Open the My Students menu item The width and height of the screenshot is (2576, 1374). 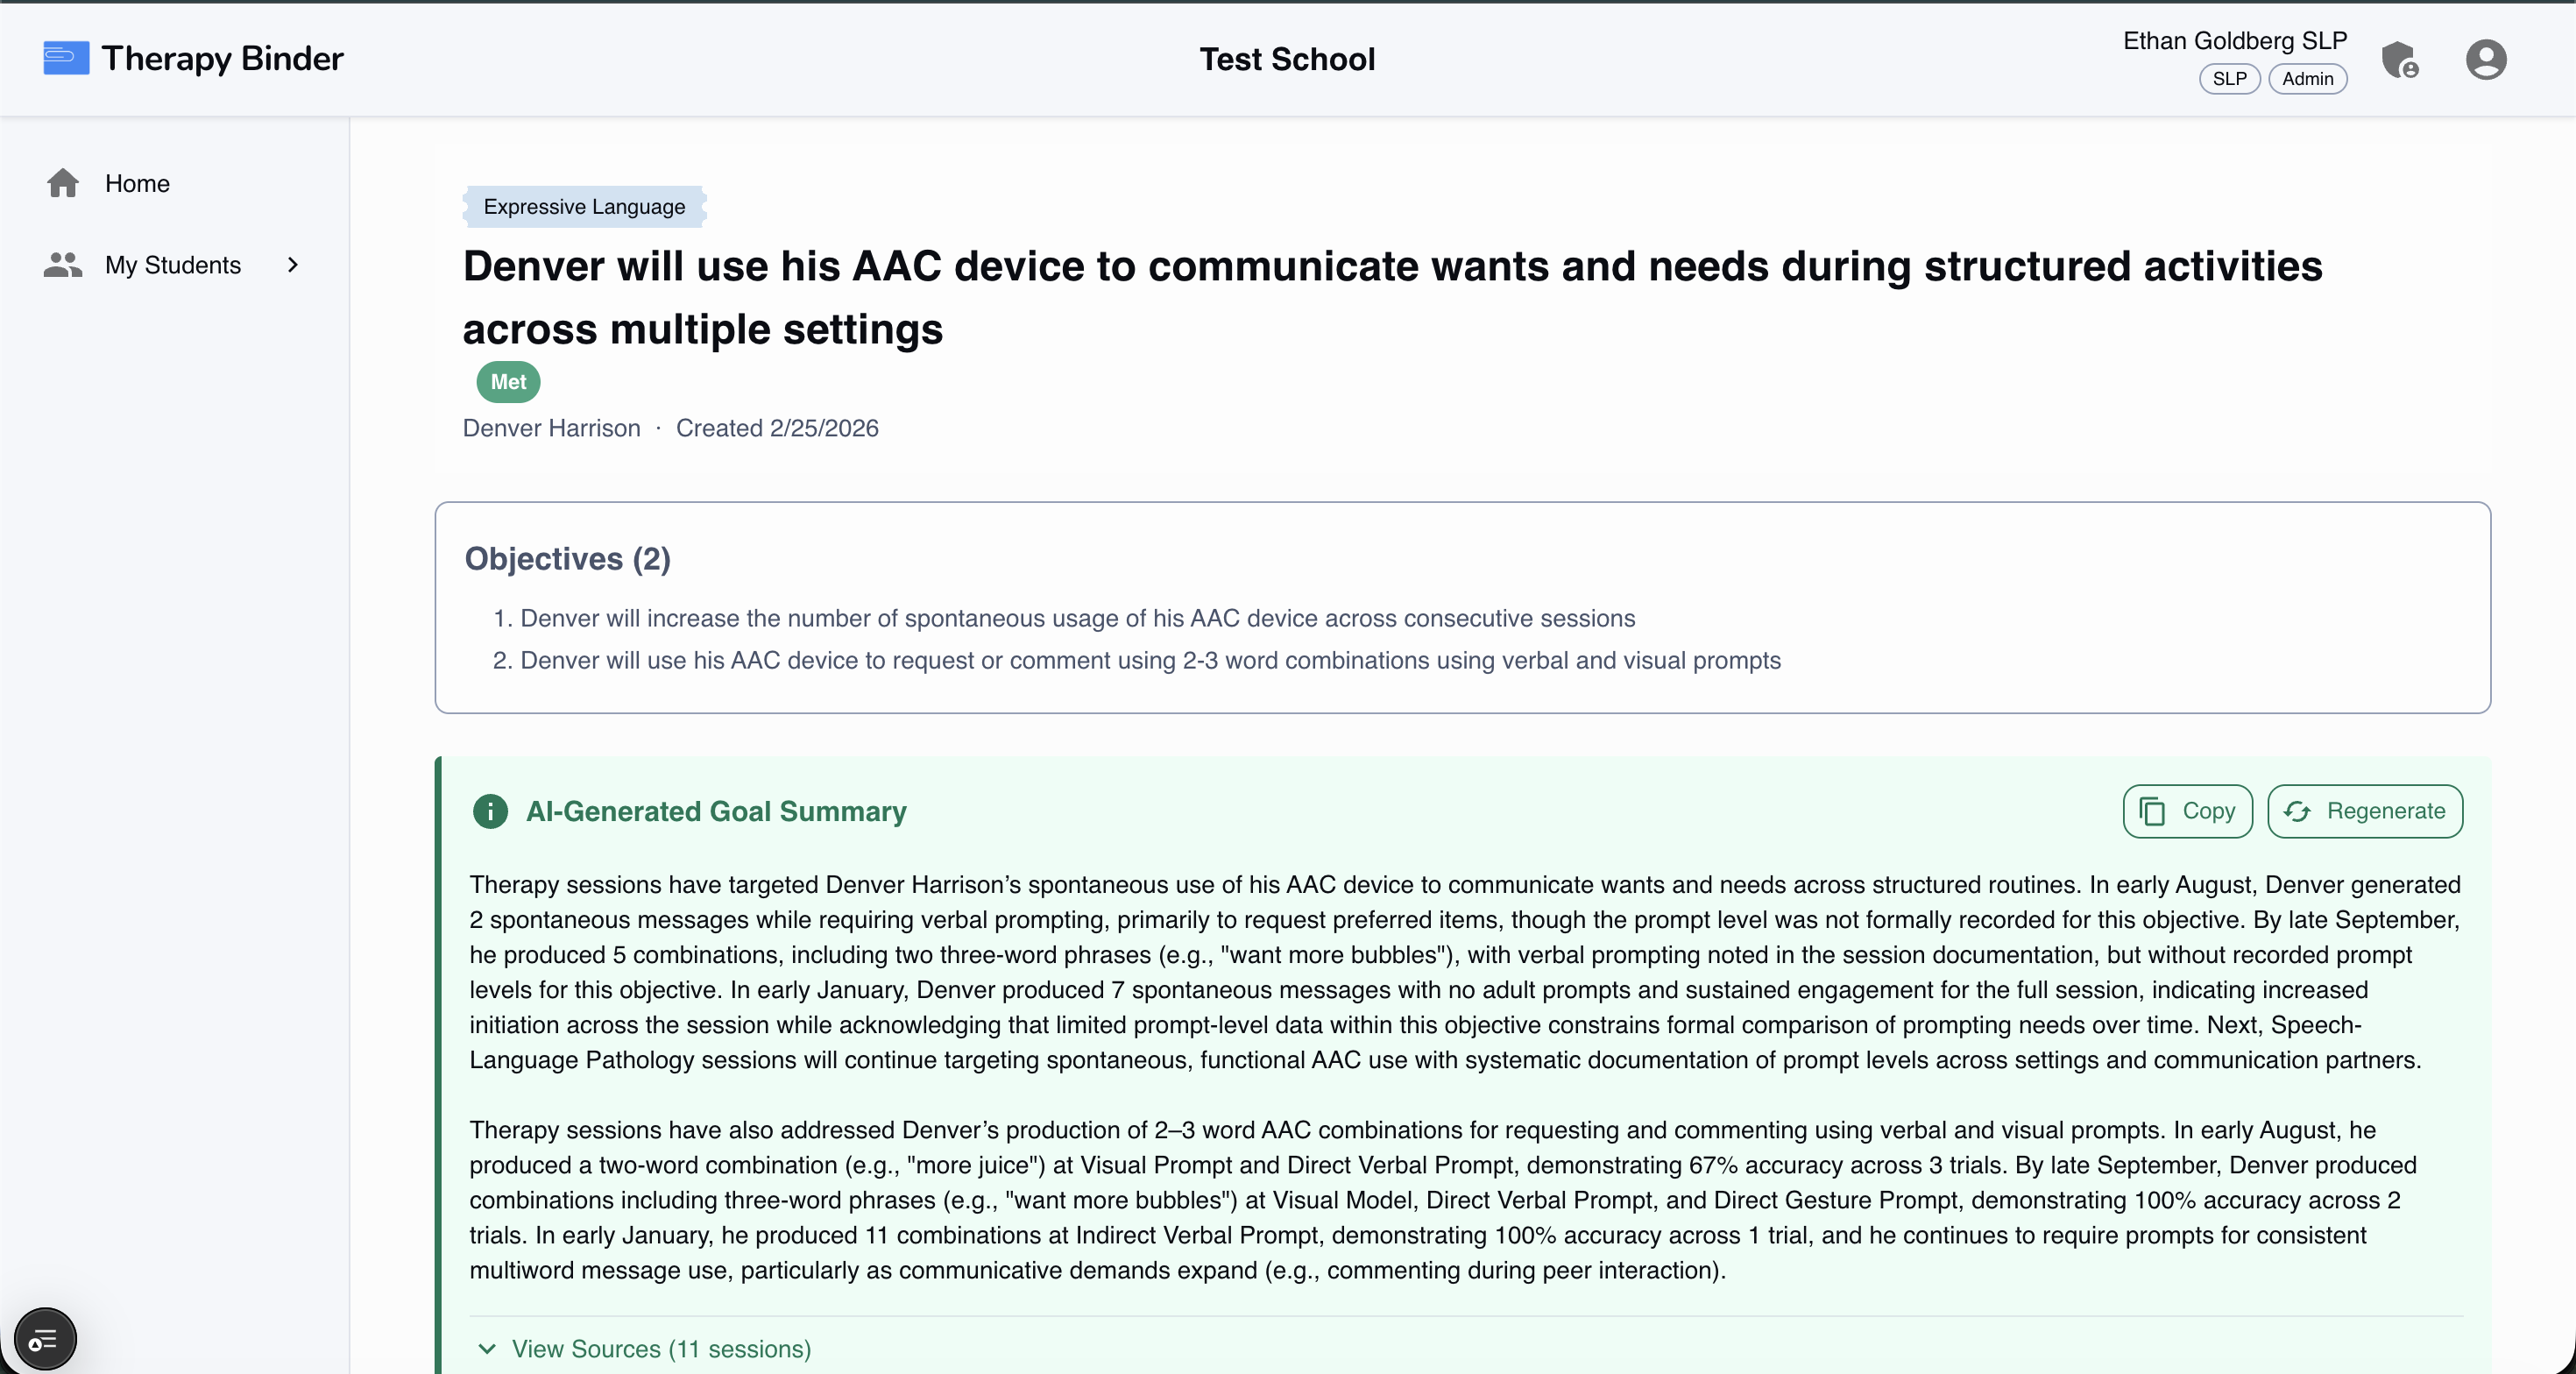click(173, 265)
